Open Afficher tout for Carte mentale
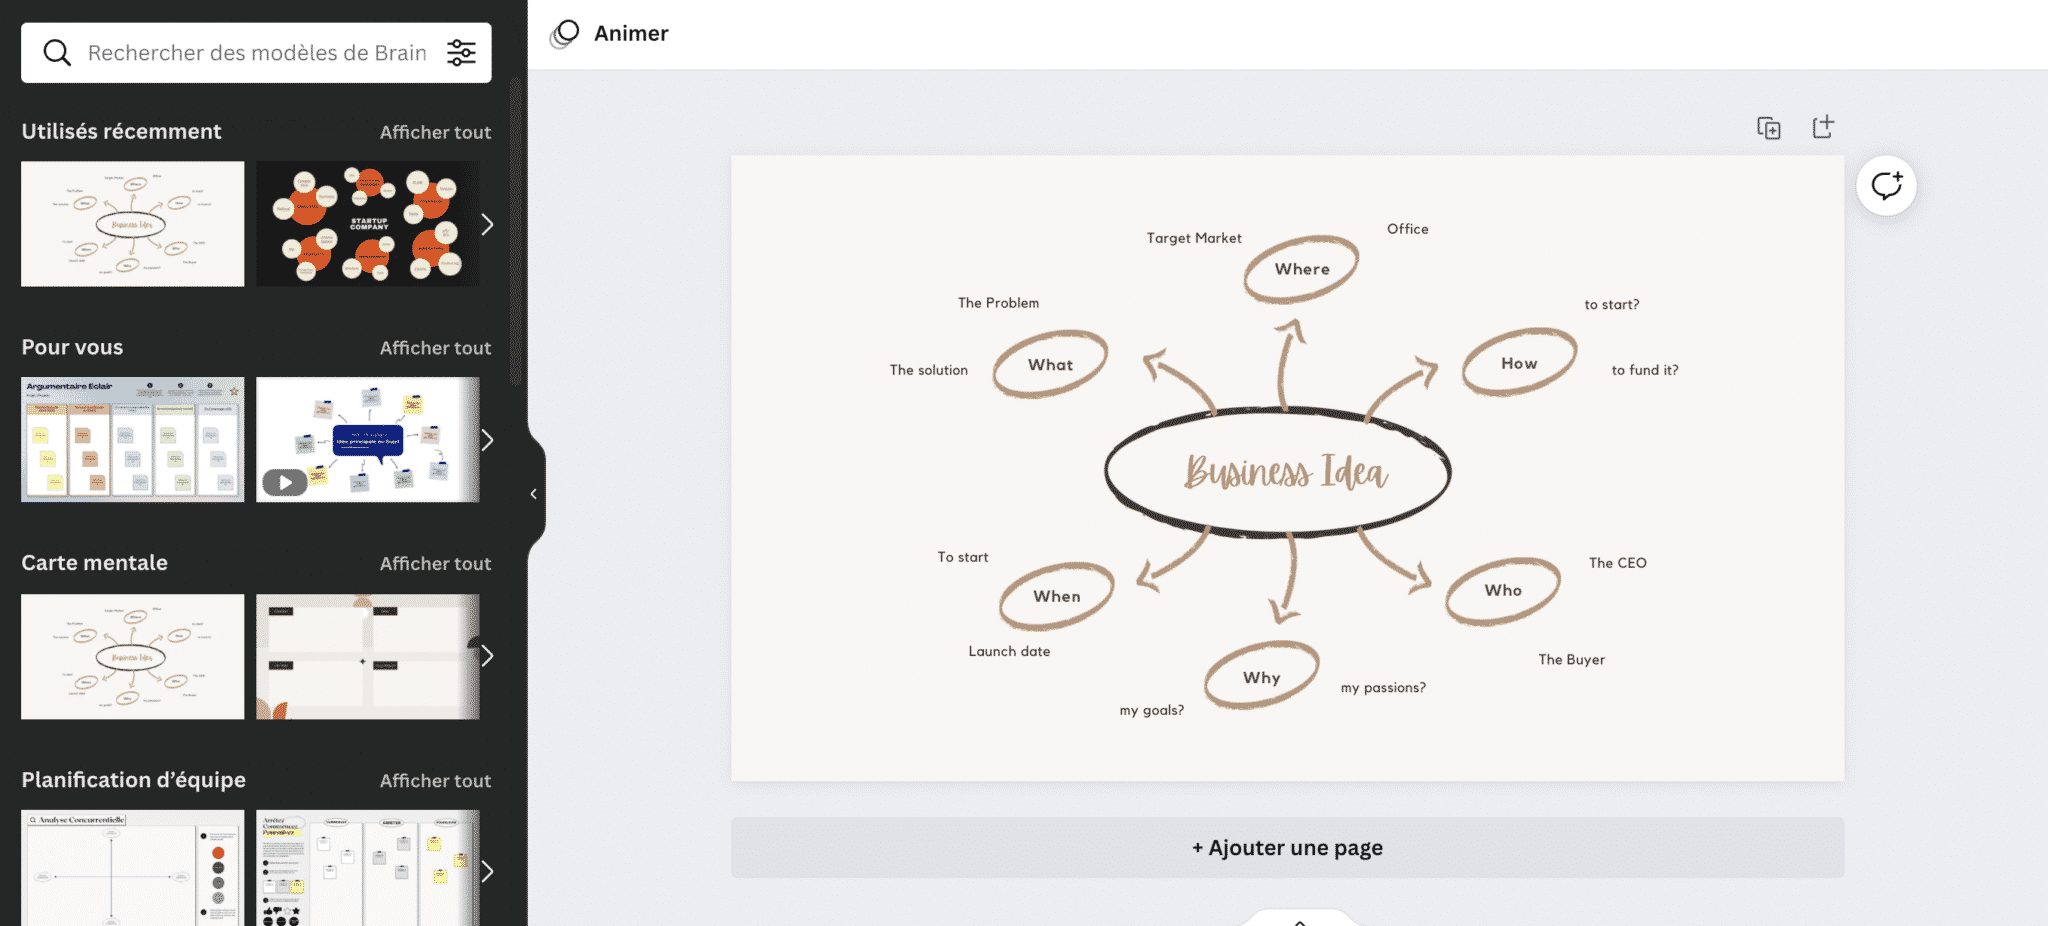This screenshot has width=2048, height=926. click(x=435, y=563)
